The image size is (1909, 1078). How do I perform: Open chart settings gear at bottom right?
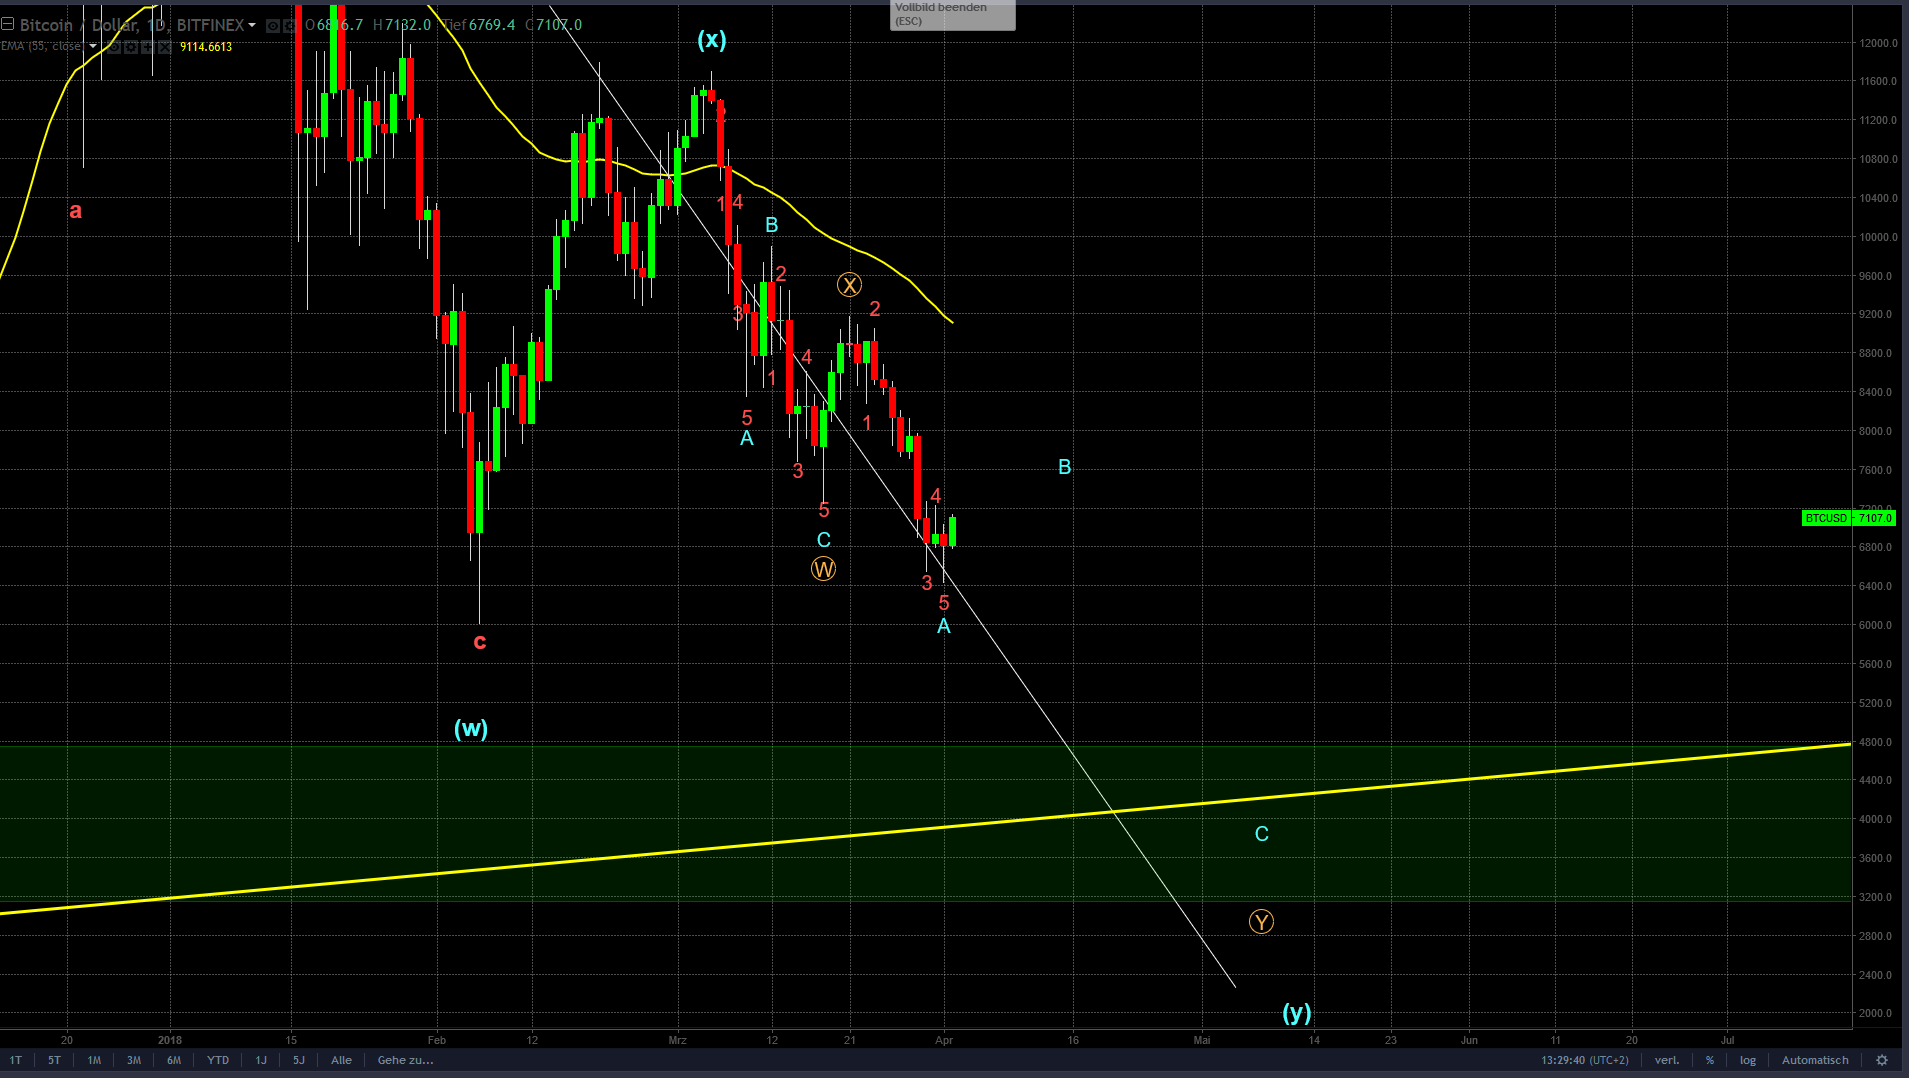coord(1882,1060)
